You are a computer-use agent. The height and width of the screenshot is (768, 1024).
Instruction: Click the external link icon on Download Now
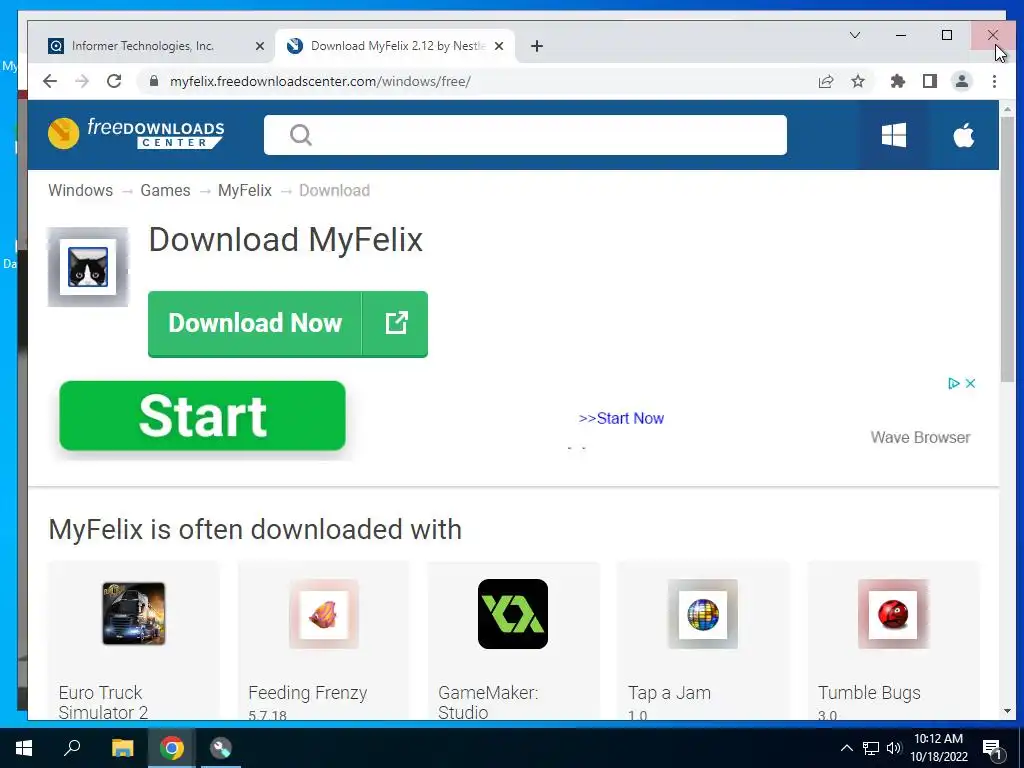click(x=396, y=323)
